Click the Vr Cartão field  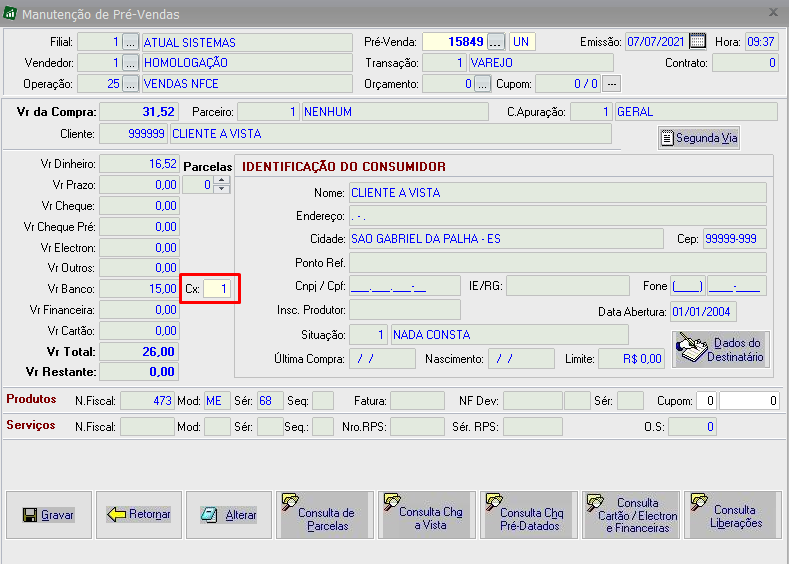coord(139,331)
